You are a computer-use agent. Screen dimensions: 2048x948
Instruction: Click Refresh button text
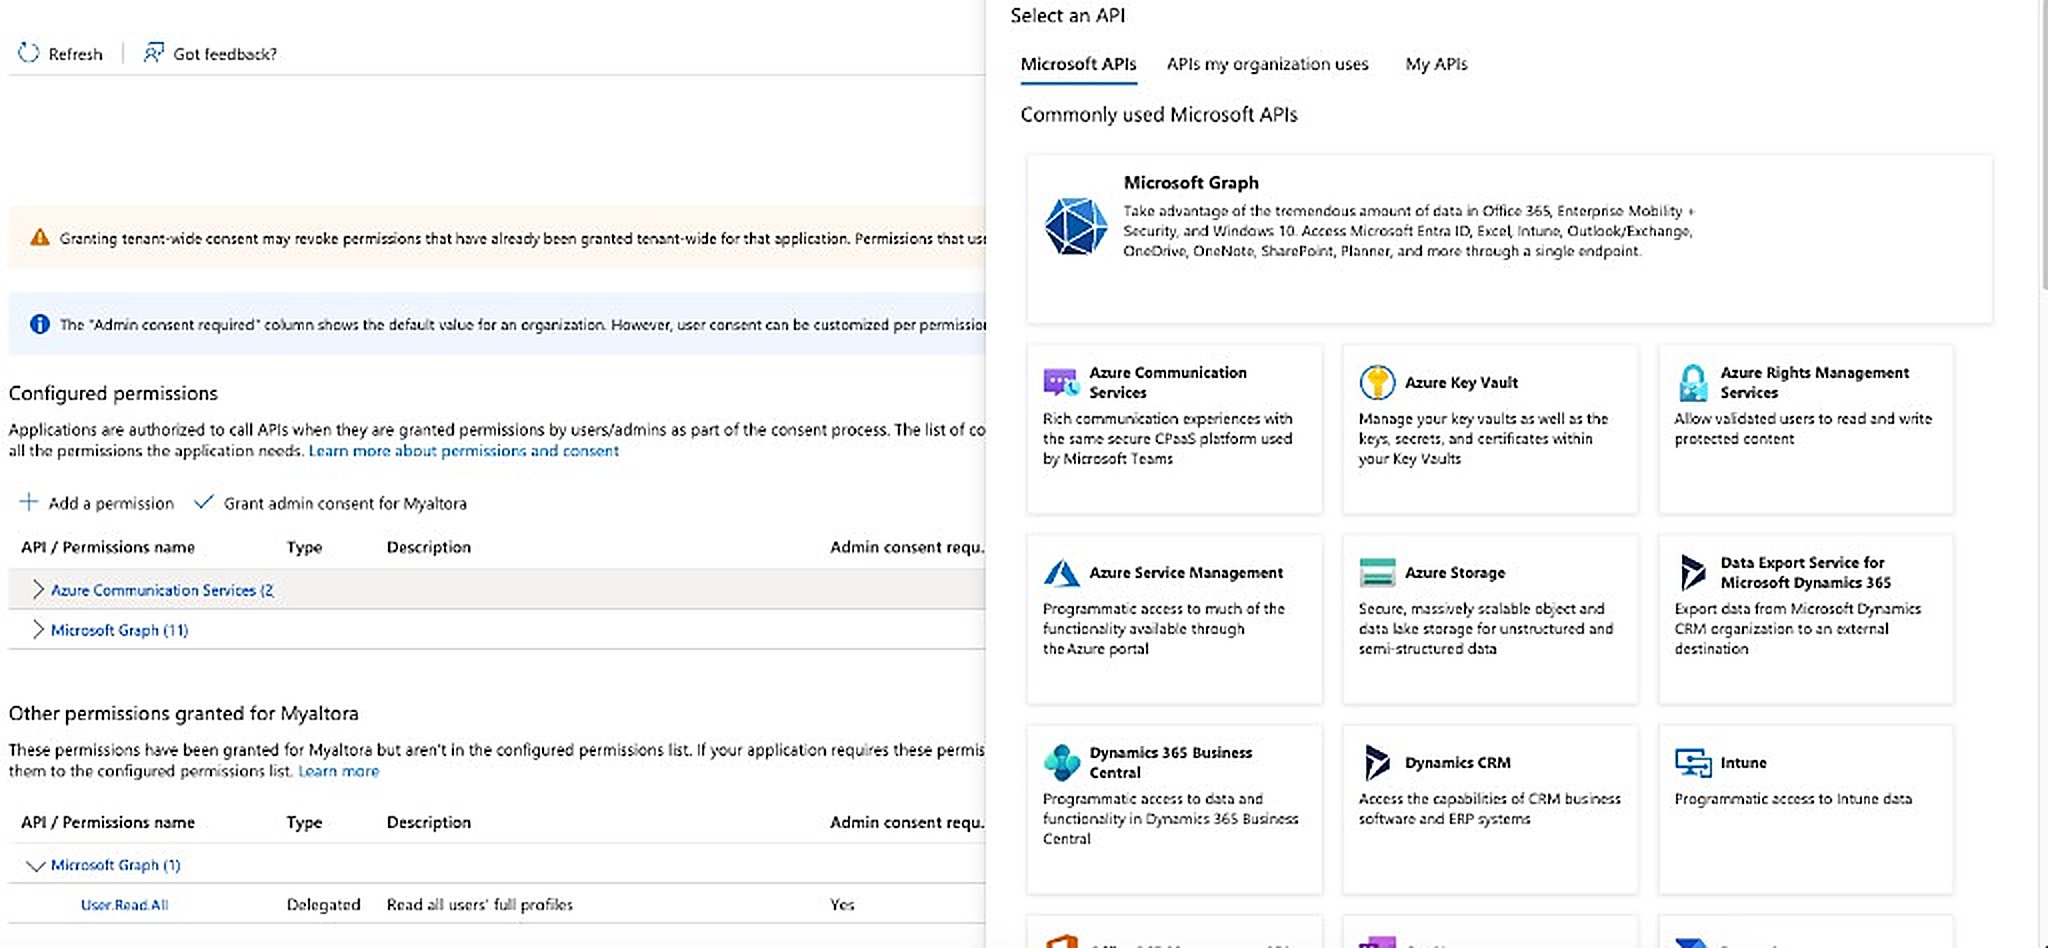pyautogui.click(x=75, y=54)
